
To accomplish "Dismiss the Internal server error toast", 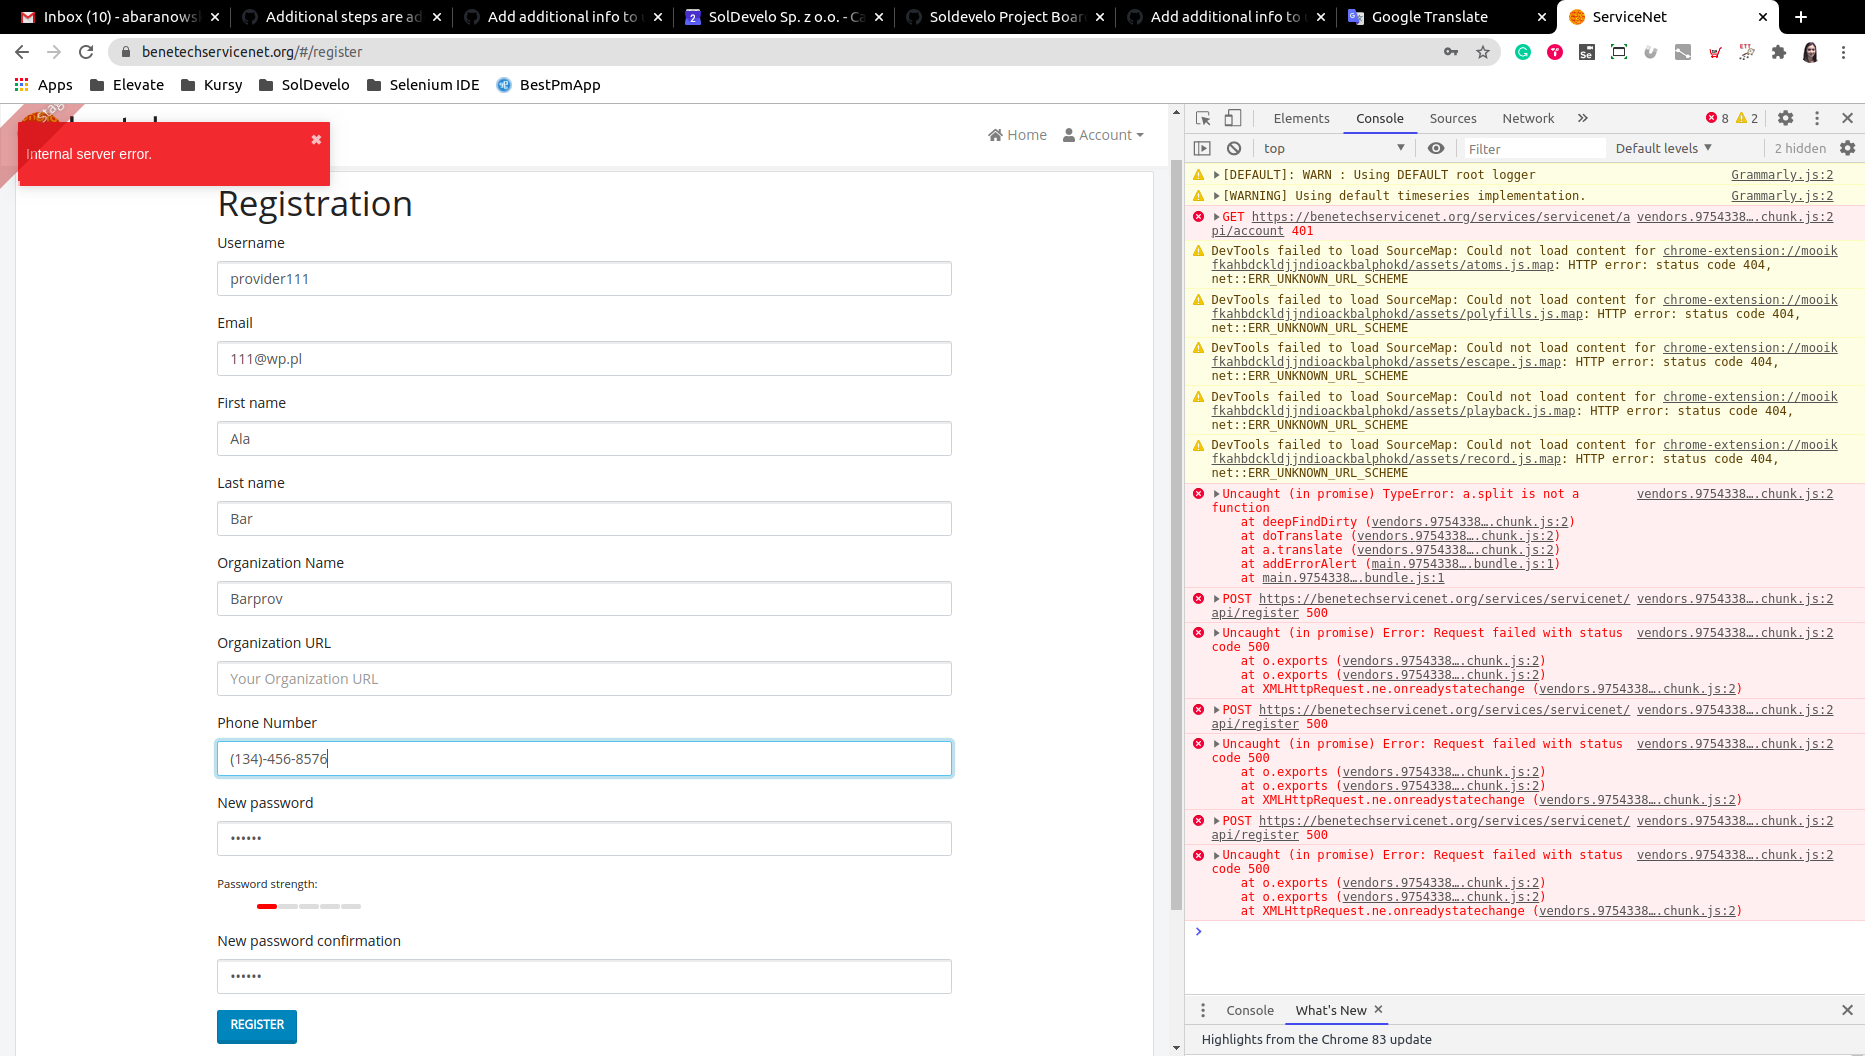I will coord(316,139).
